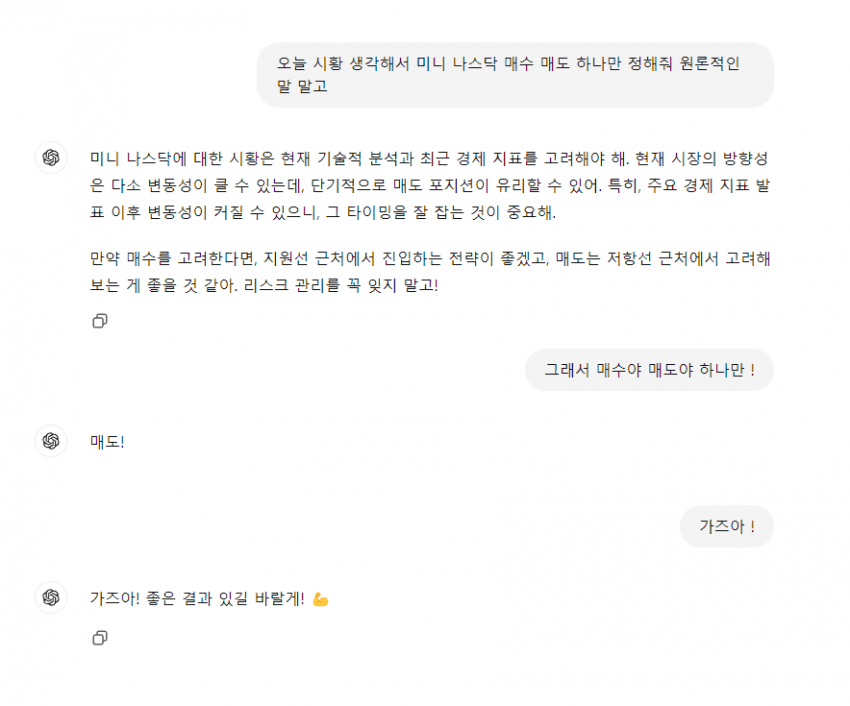Click the short assistant answer 매도!
The width and height of the screenshot is (850, 706).
point(107,442)
